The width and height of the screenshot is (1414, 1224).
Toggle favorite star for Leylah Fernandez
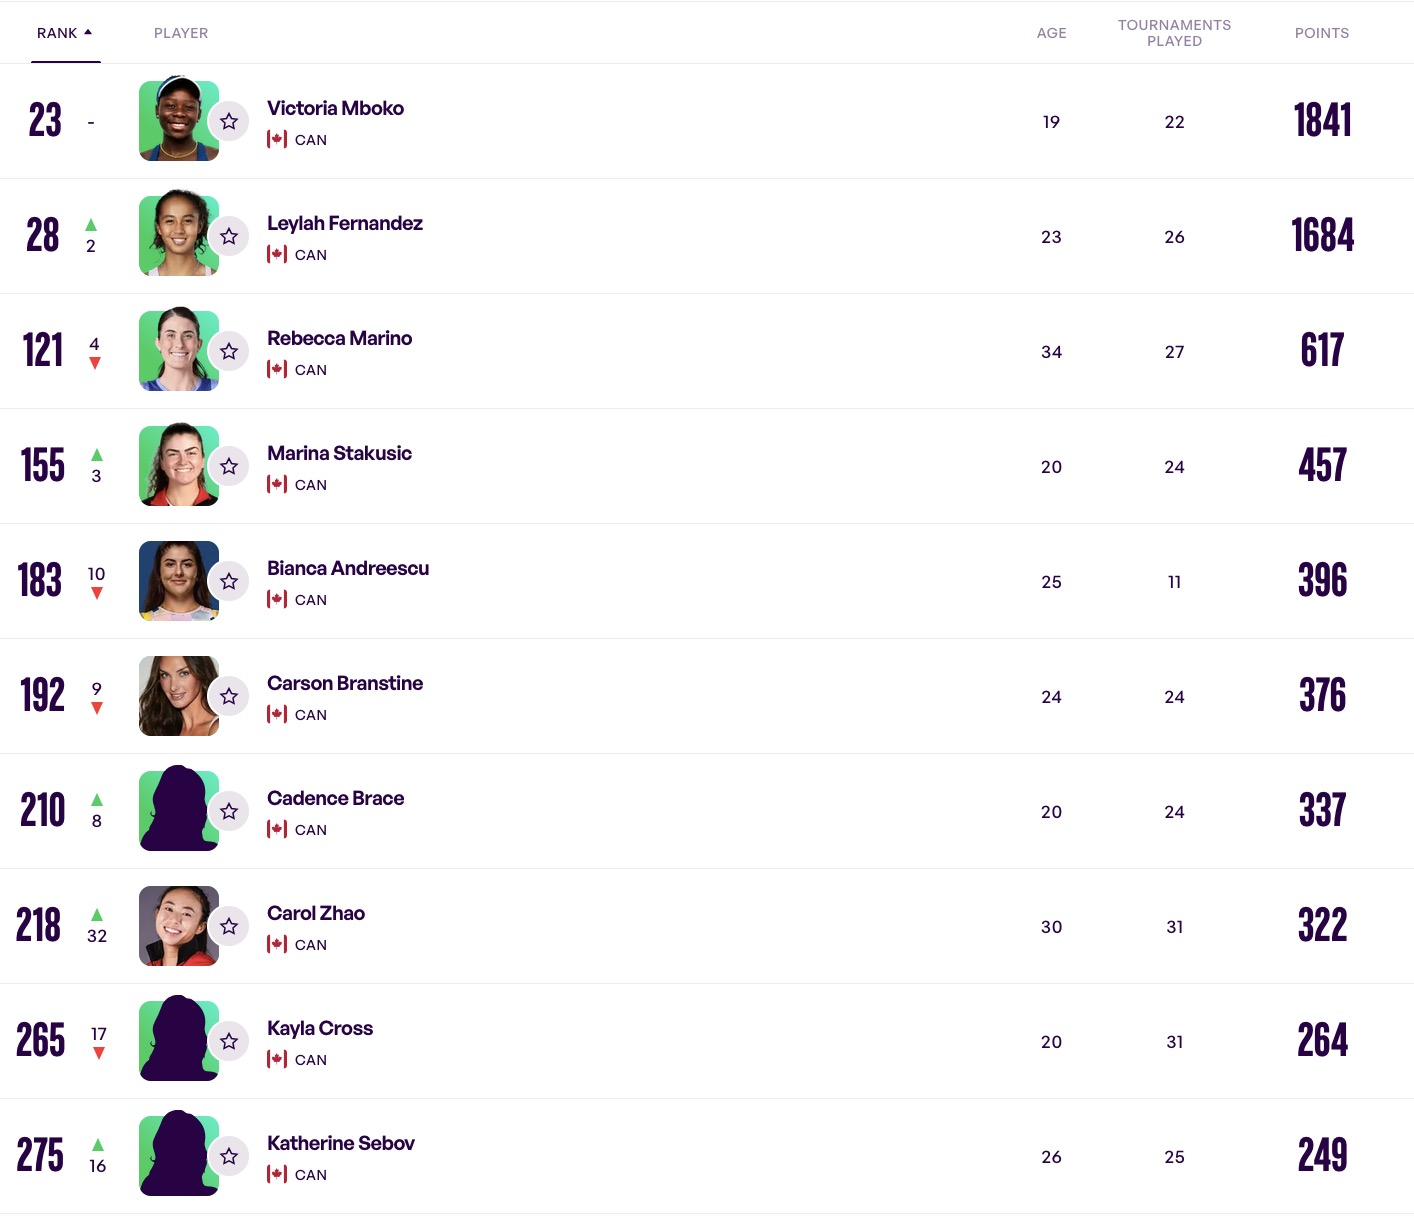tap(229, 236)
